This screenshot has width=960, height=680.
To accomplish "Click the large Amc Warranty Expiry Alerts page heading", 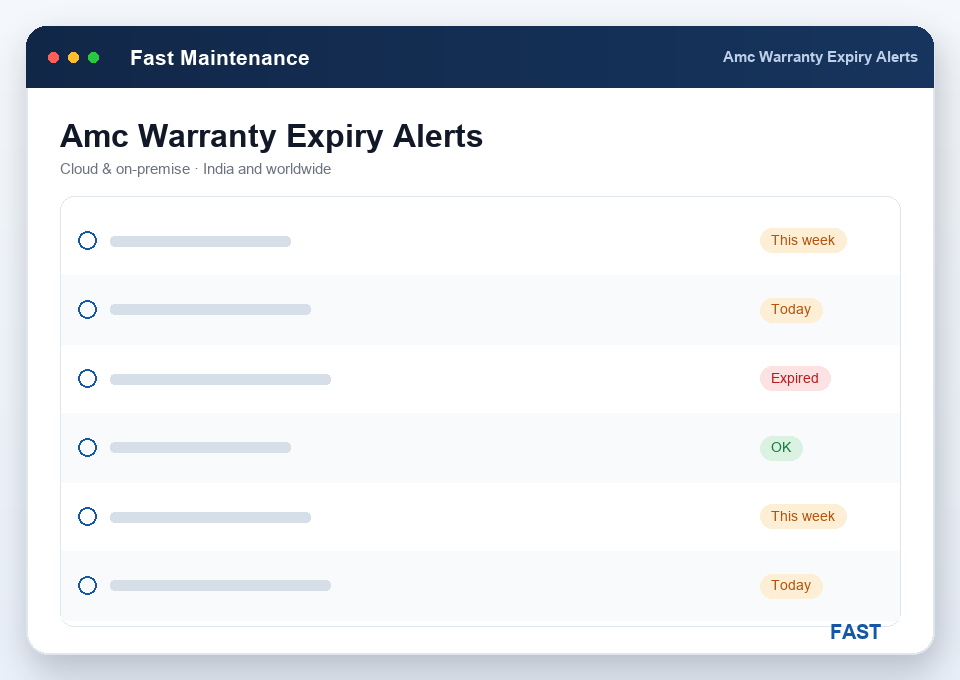I will point(271,136).
